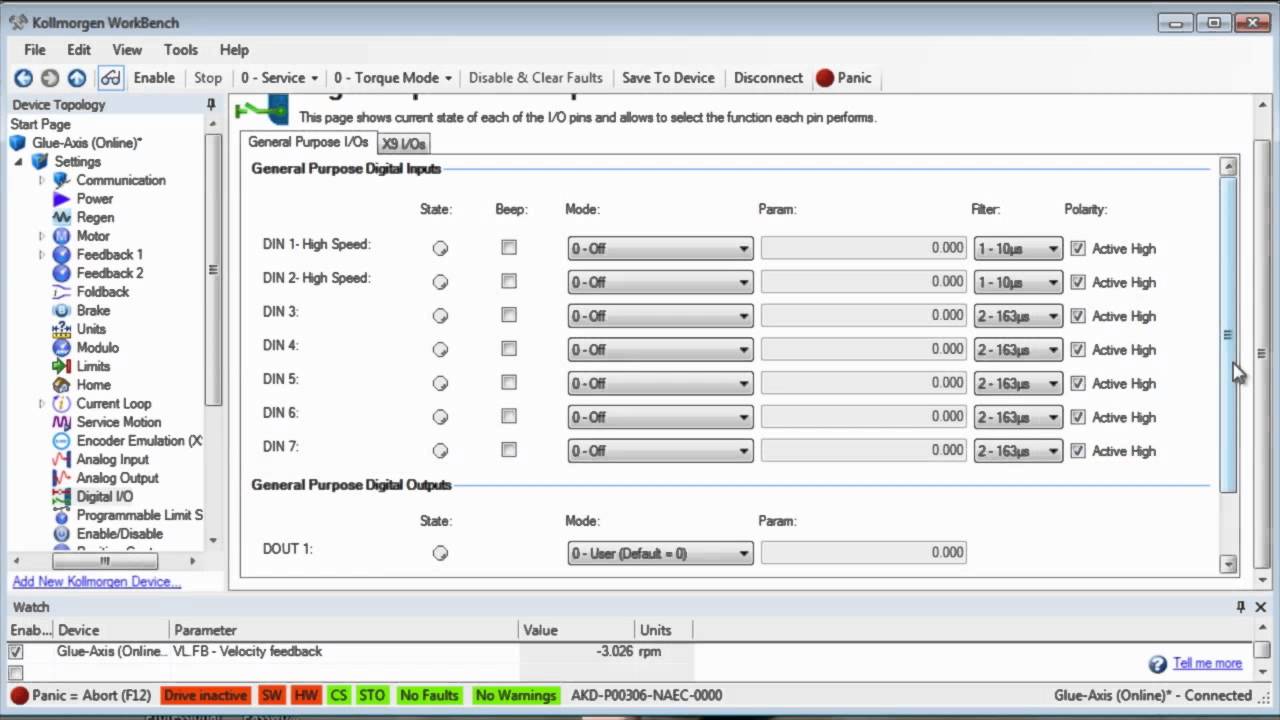The height and width of the screenshot is (720, 1280).
Task: Select the Digital I/O icon
Action: [62, 497]
